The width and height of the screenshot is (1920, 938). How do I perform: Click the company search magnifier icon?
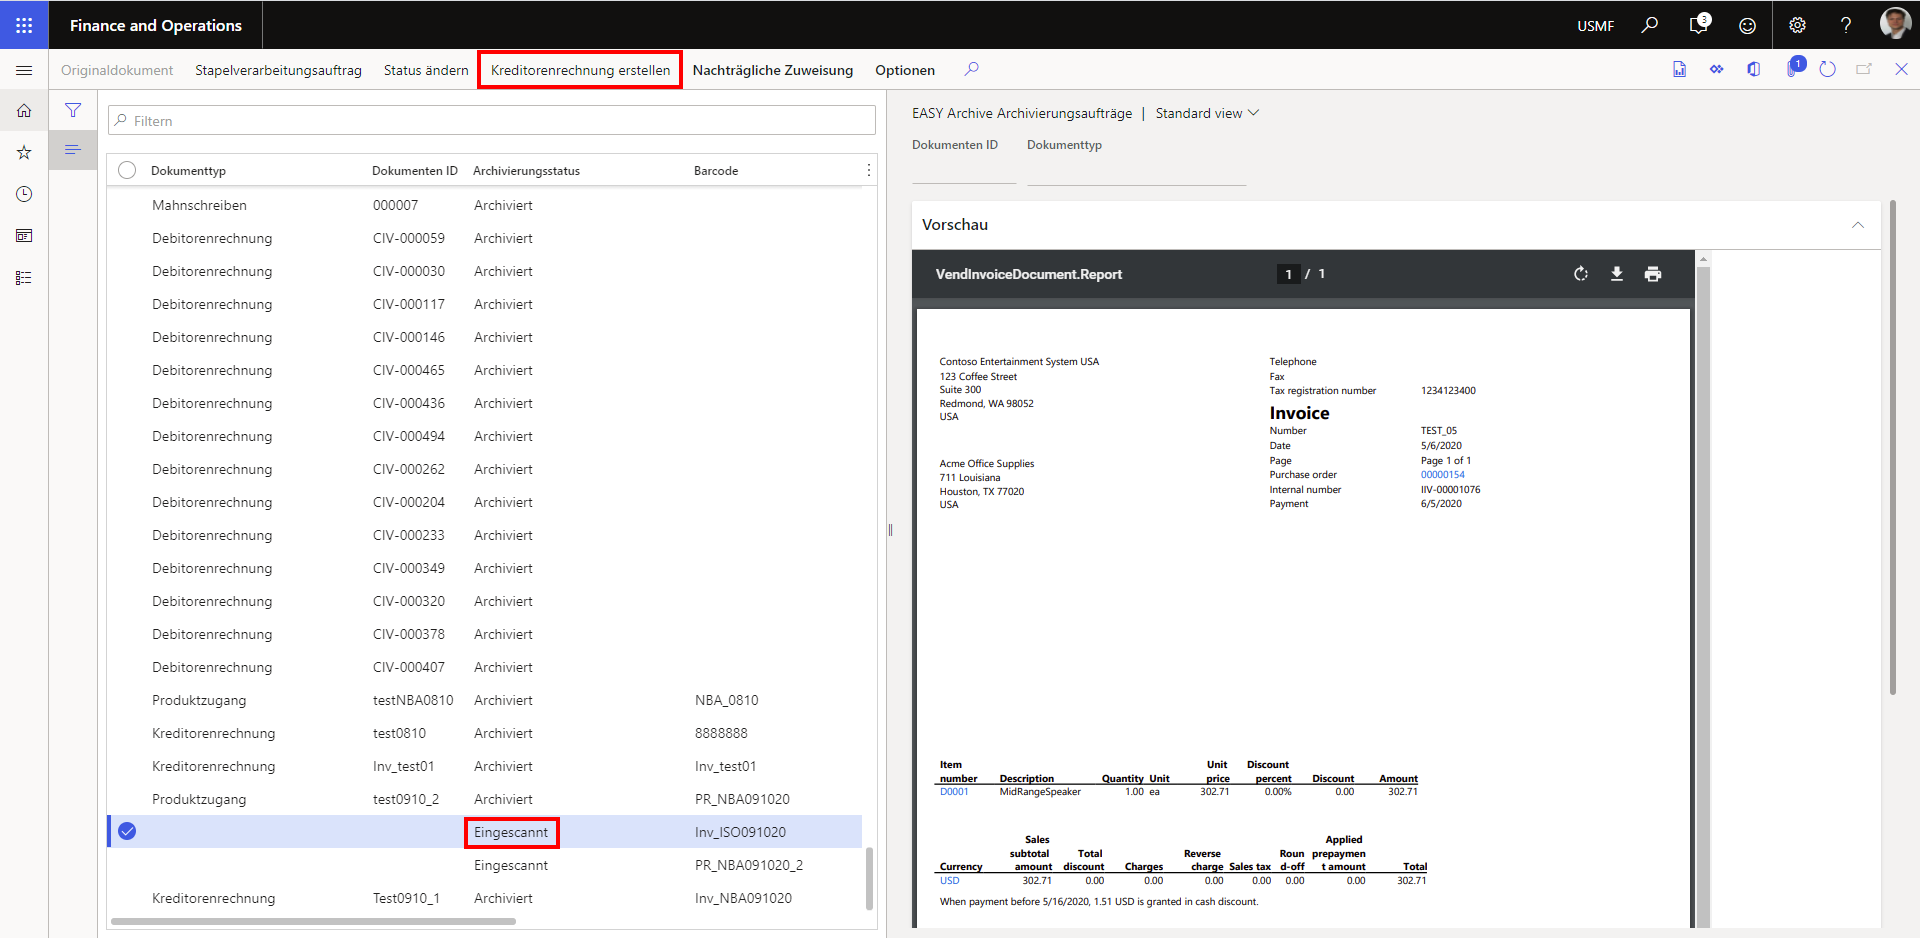(1650, 25)
